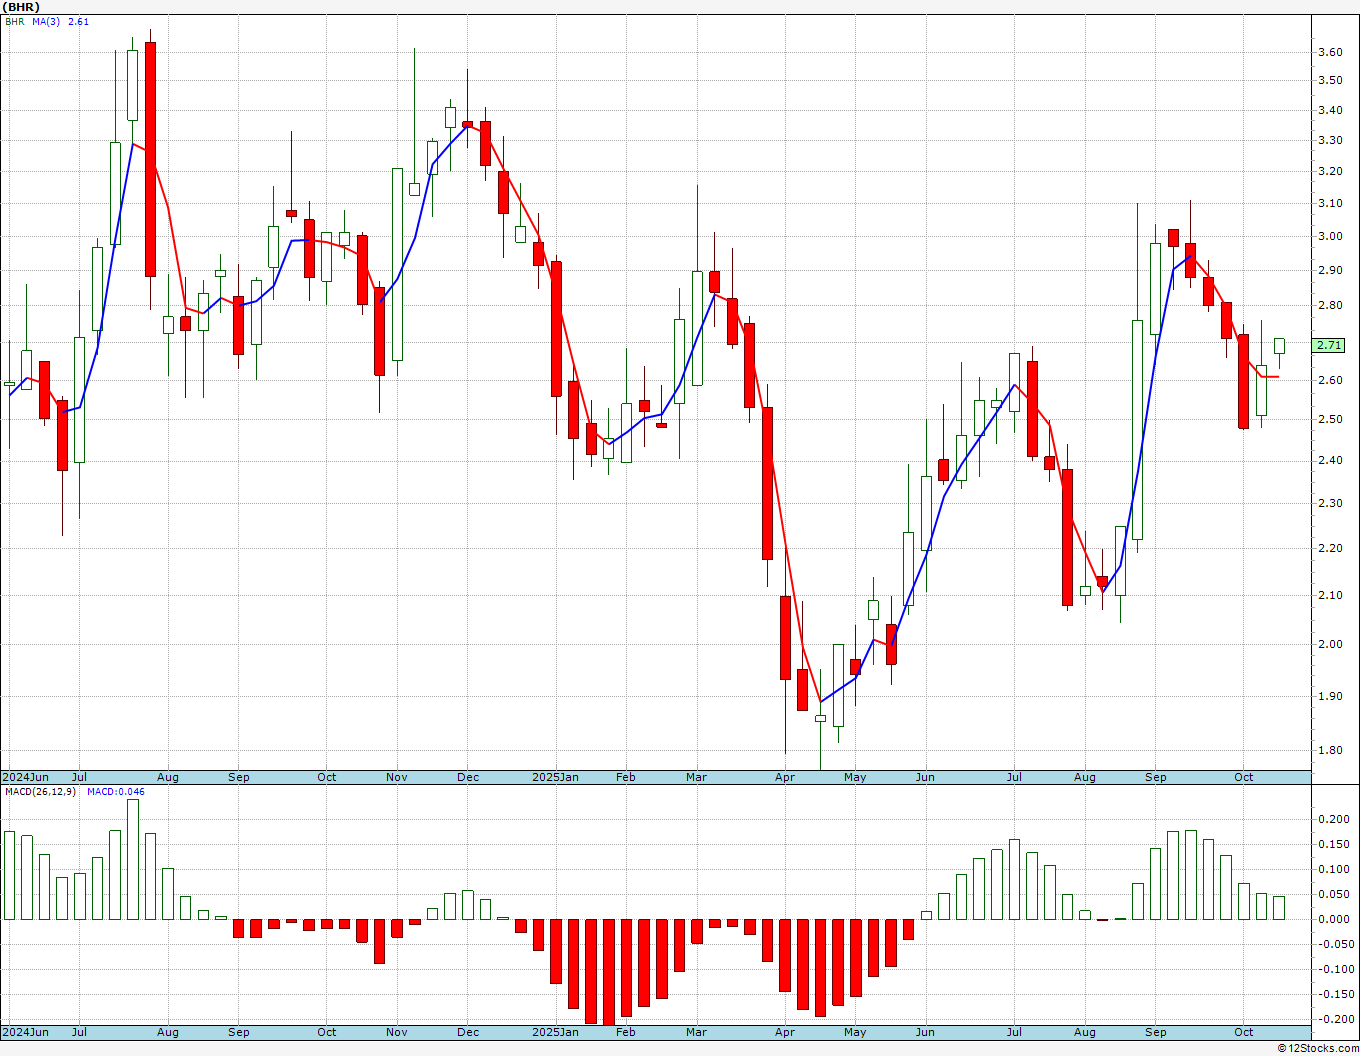Click the 2.20 price axis label
Screen dimensions: 1360x1056
[x=1330, y=548]
